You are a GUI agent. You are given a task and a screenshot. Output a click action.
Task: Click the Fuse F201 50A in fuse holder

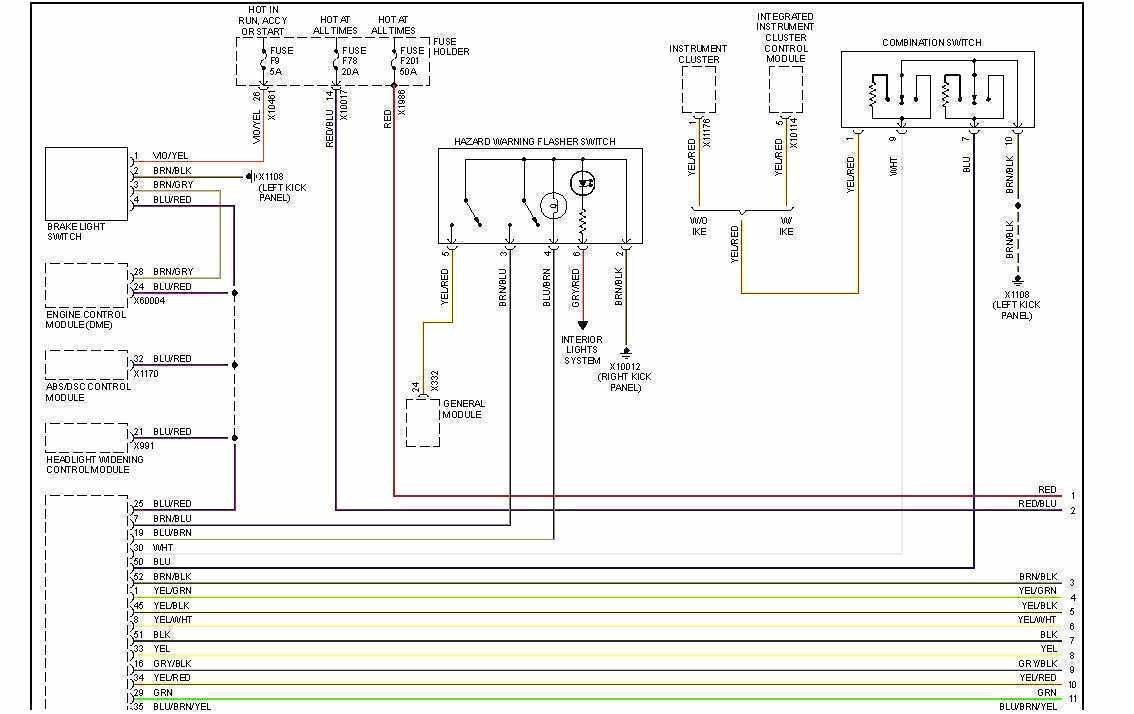[x=393, y=60]
